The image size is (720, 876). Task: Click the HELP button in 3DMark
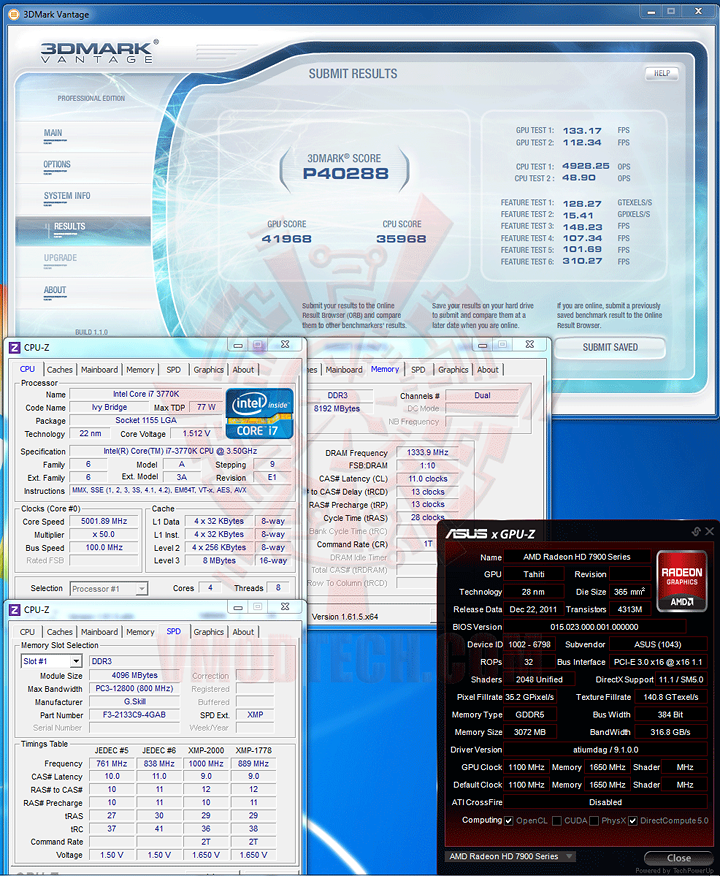pyautogui.click(x=662, y=73)
